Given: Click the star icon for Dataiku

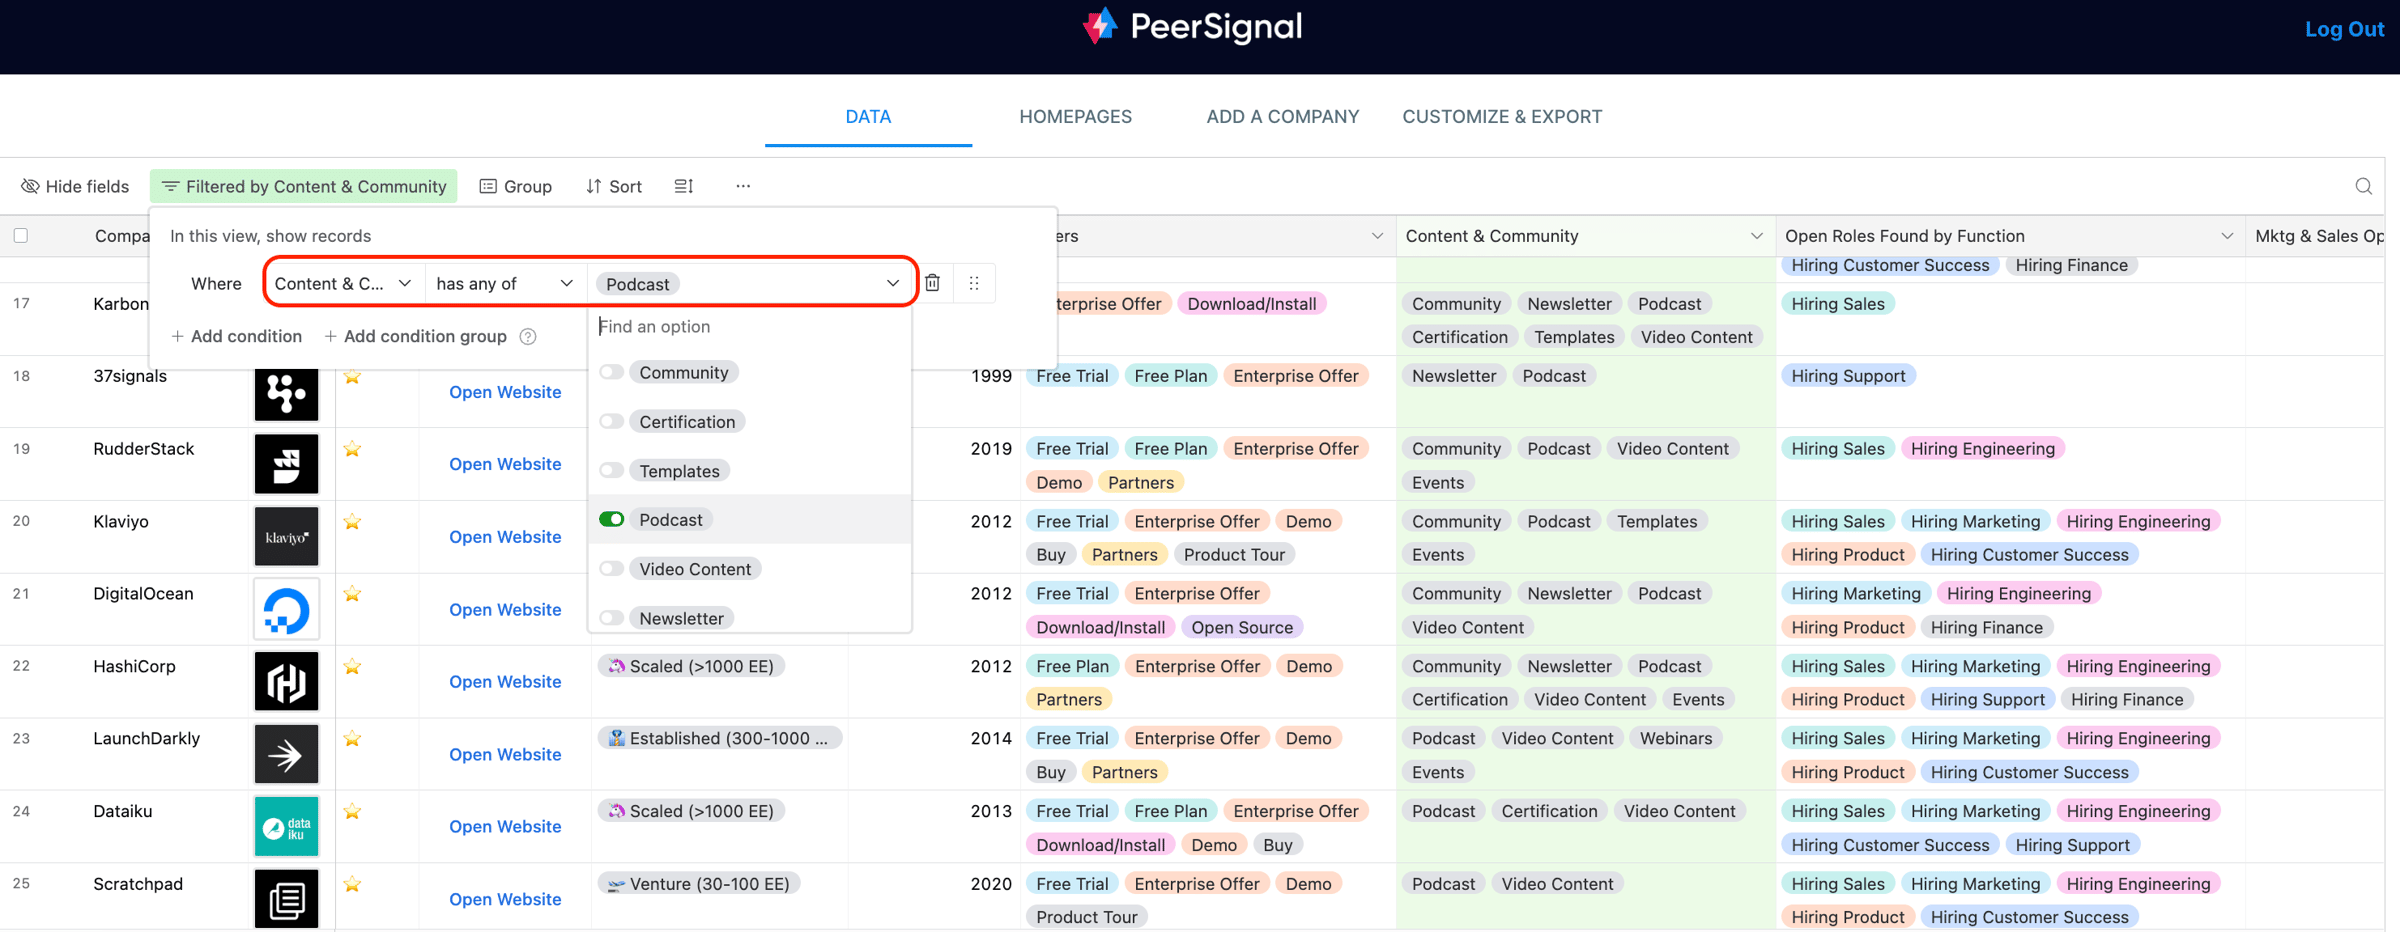Looking at the screenshot, I should coord(352,811).
